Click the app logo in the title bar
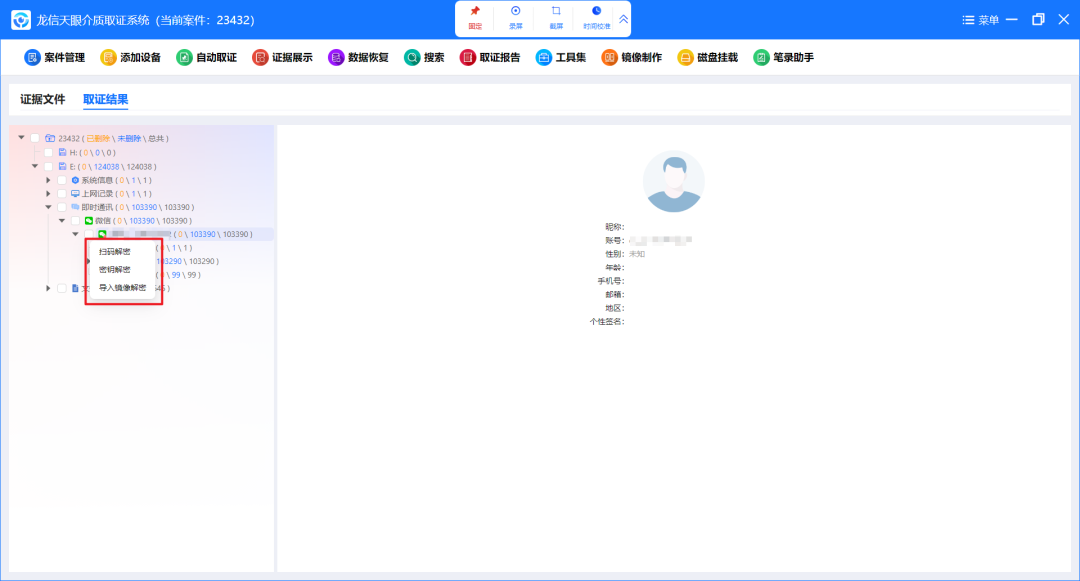The image size is (1080, 581). [x=21, y=20]
